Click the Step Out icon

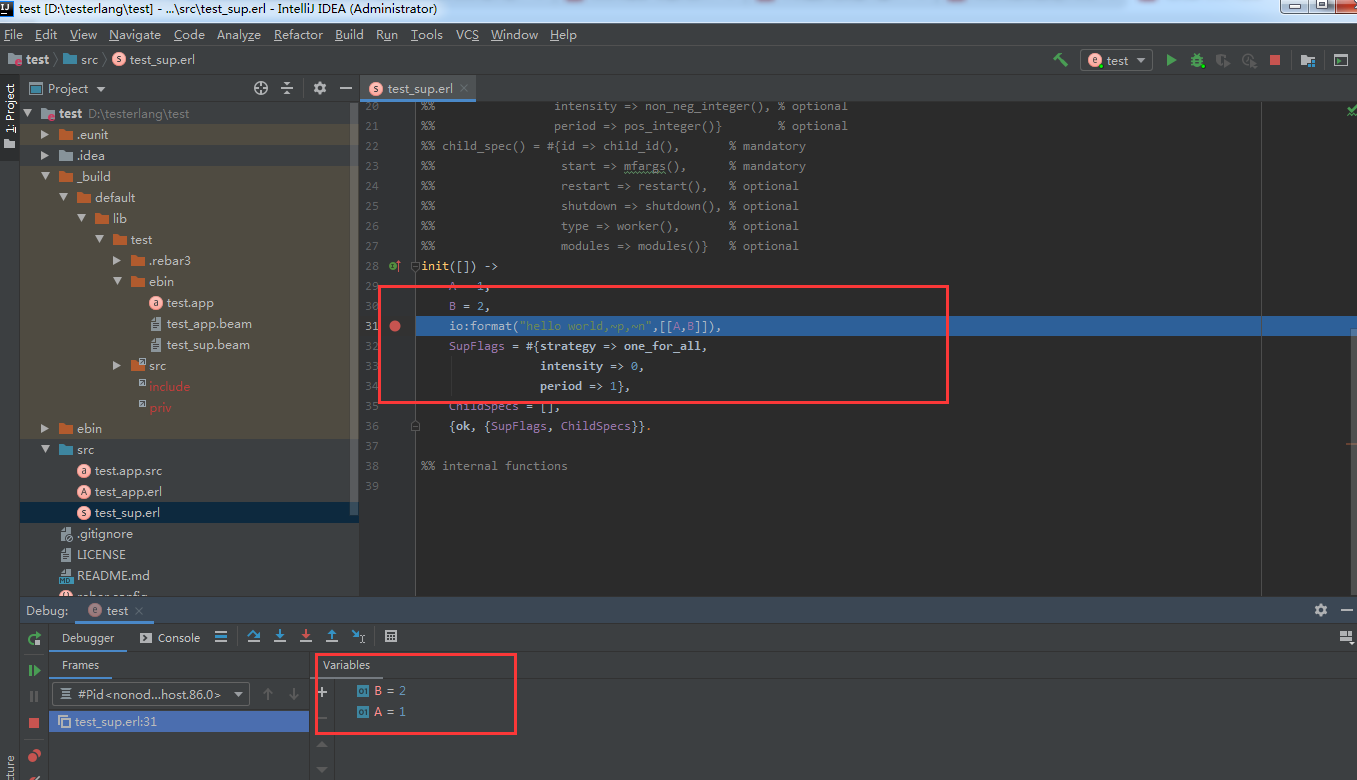pos(332,637)
